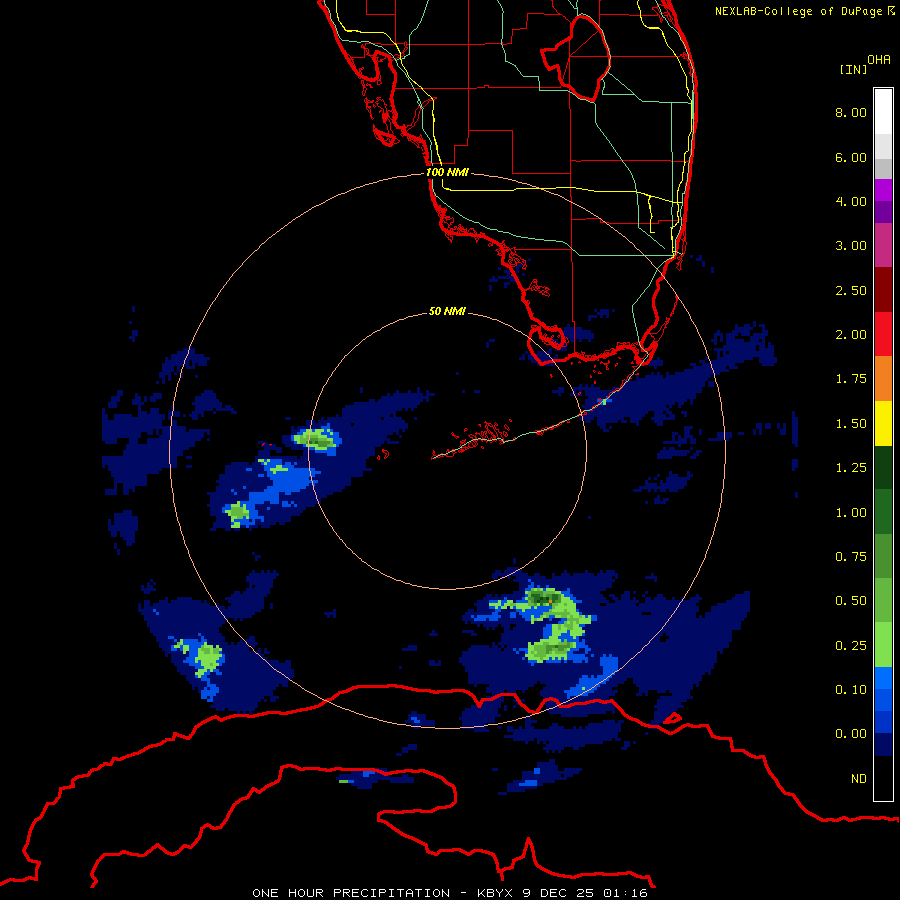Click the 1.50 legend value

coord(851,424)
